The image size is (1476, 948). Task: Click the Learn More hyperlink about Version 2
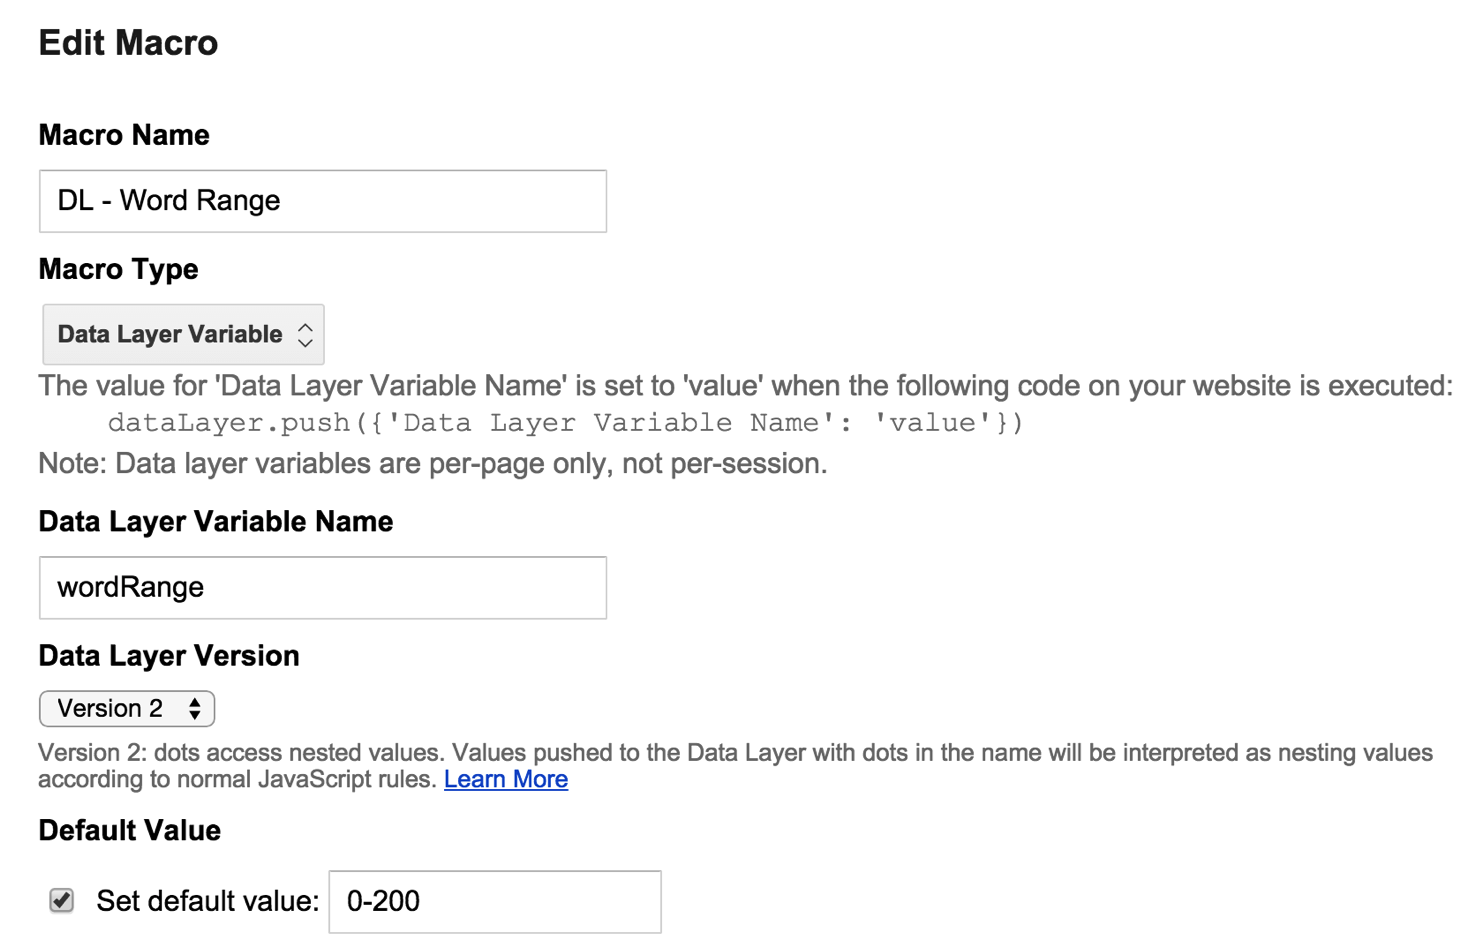(x=506, y=779)
